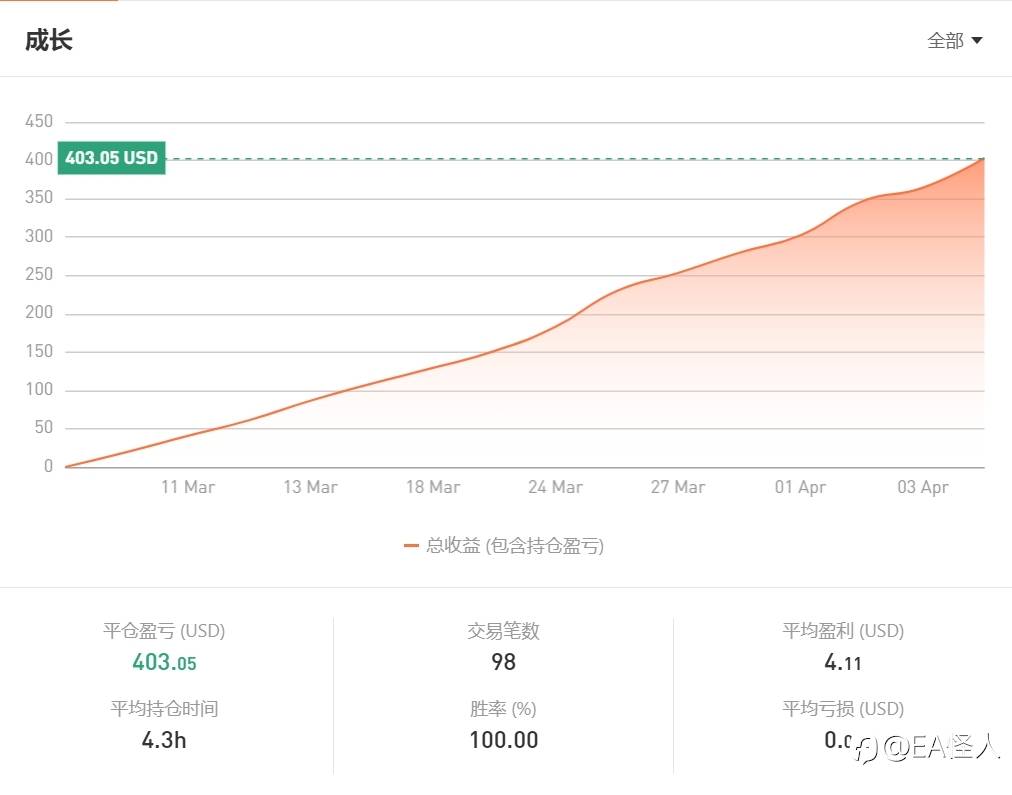Click the 成长 section title
1012x795 pixels.
[x=49, y=41]
